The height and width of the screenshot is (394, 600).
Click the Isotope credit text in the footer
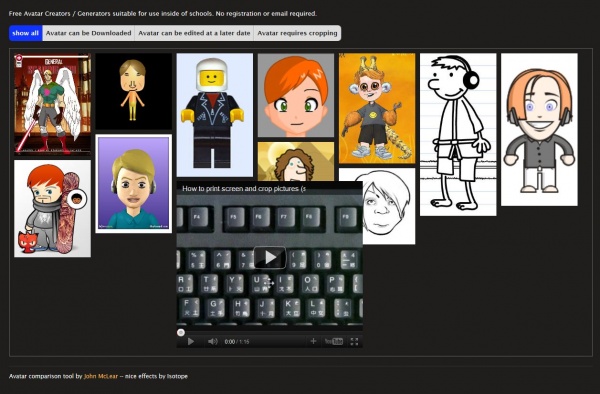177,376
